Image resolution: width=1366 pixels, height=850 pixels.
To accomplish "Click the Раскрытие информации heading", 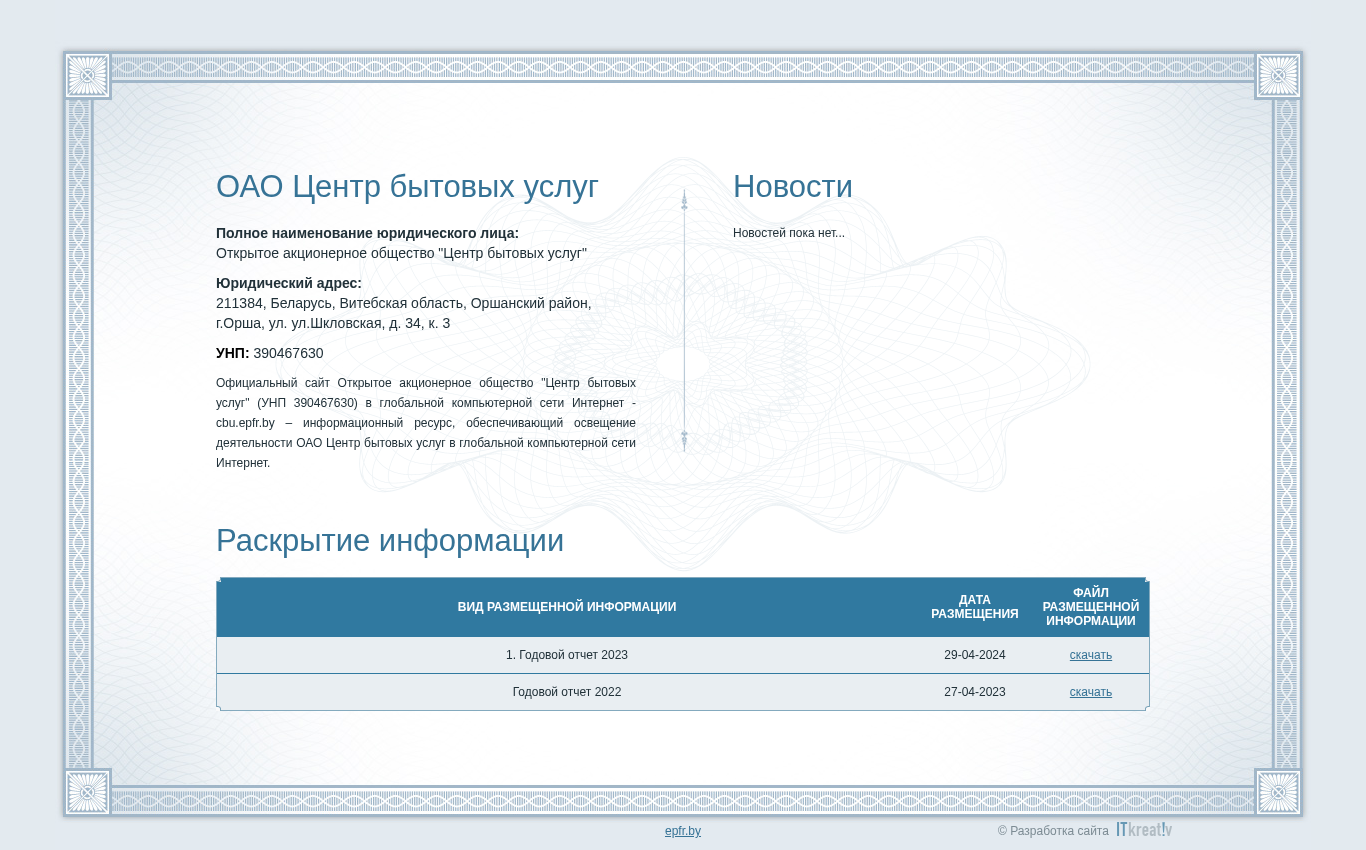I will (x=390, y=541).
